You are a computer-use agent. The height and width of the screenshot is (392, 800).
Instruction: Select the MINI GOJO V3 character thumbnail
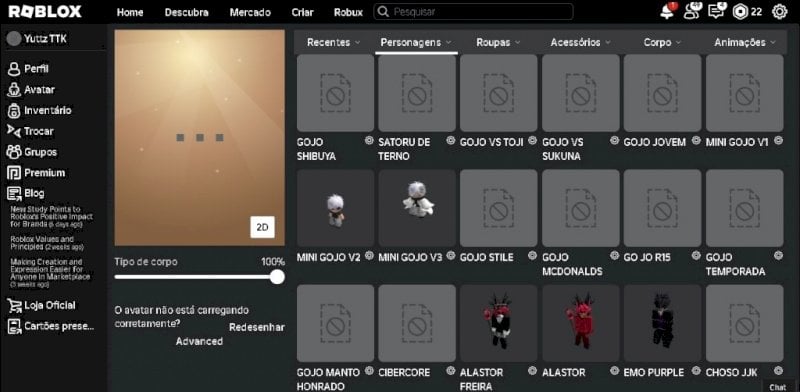click(417, 208)
